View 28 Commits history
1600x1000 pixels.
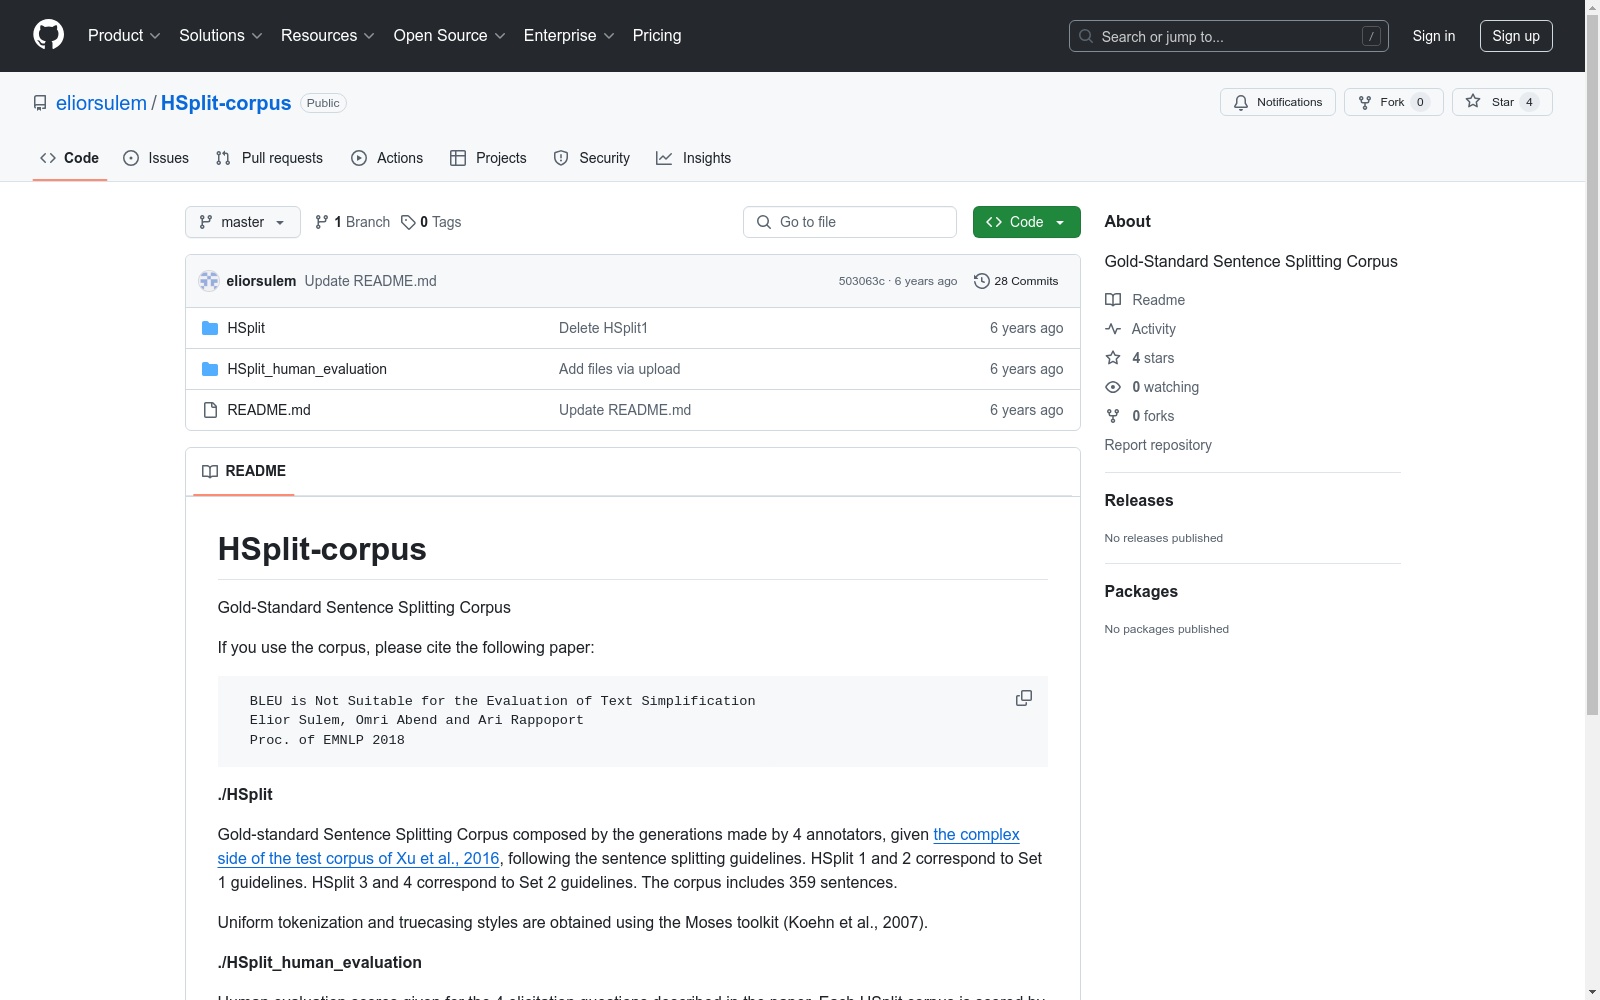tap(1016, 281)
